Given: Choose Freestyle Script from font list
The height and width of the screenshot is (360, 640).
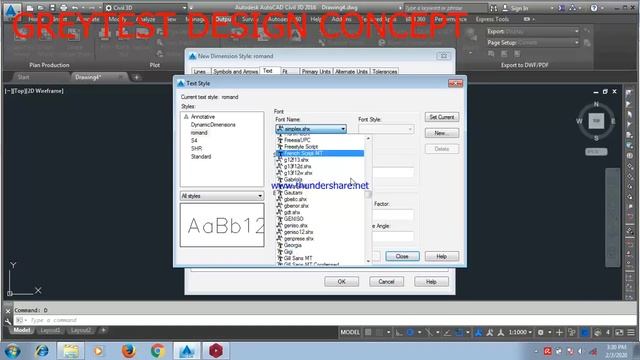Looking at the screenshot, I should point(320,147).
